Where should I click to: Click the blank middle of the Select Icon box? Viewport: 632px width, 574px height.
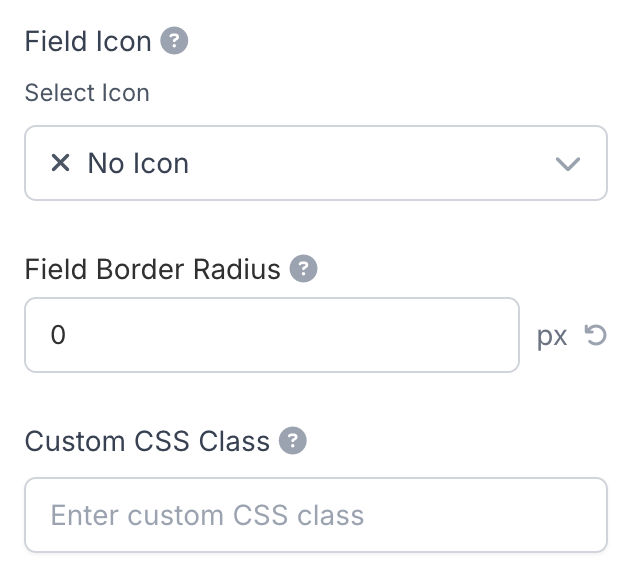pos(370,163)
